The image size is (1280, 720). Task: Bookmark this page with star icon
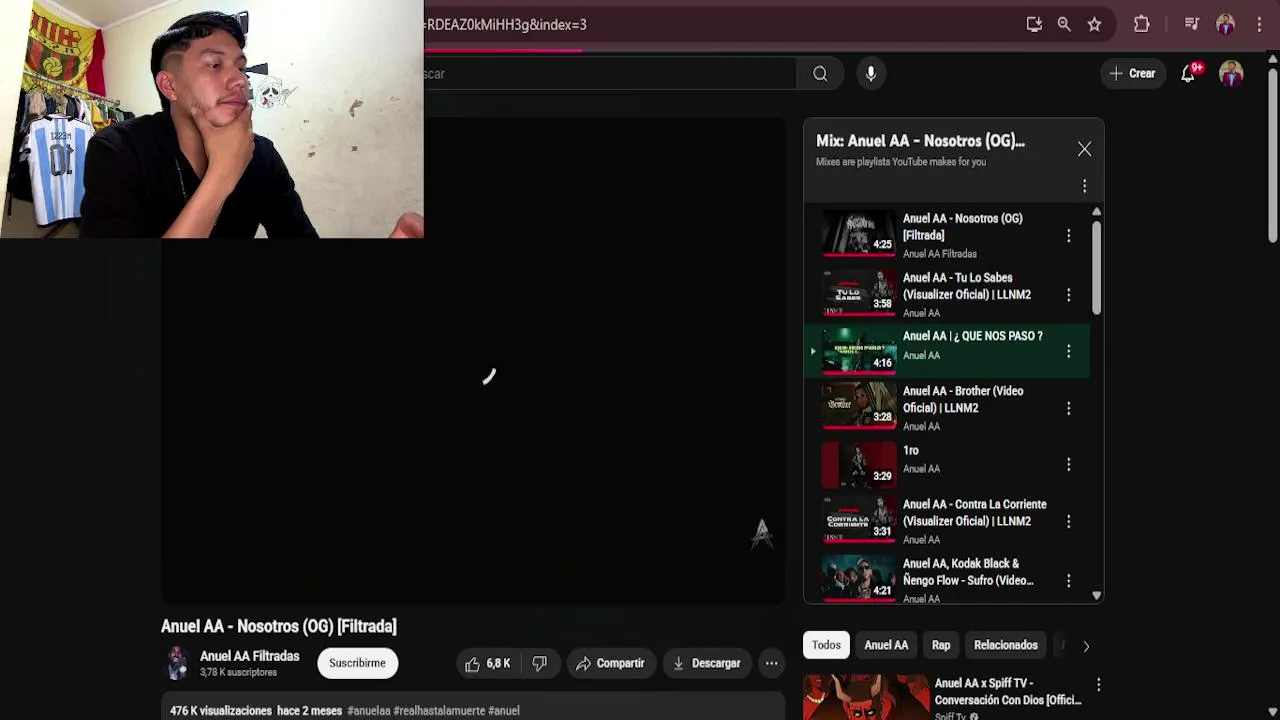point(1094,24)
